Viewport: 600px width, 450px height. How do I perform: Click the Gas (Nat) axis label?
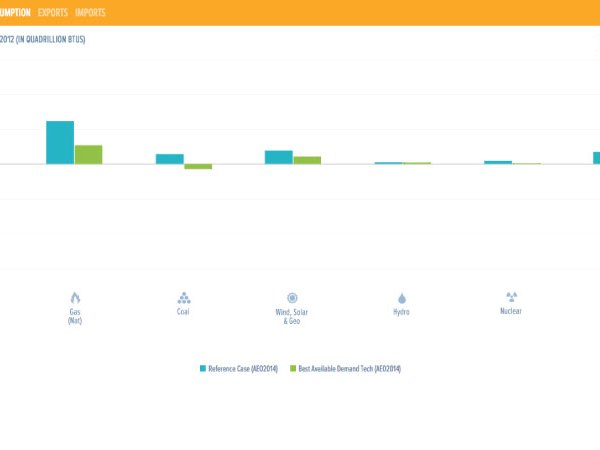(75, 316)
